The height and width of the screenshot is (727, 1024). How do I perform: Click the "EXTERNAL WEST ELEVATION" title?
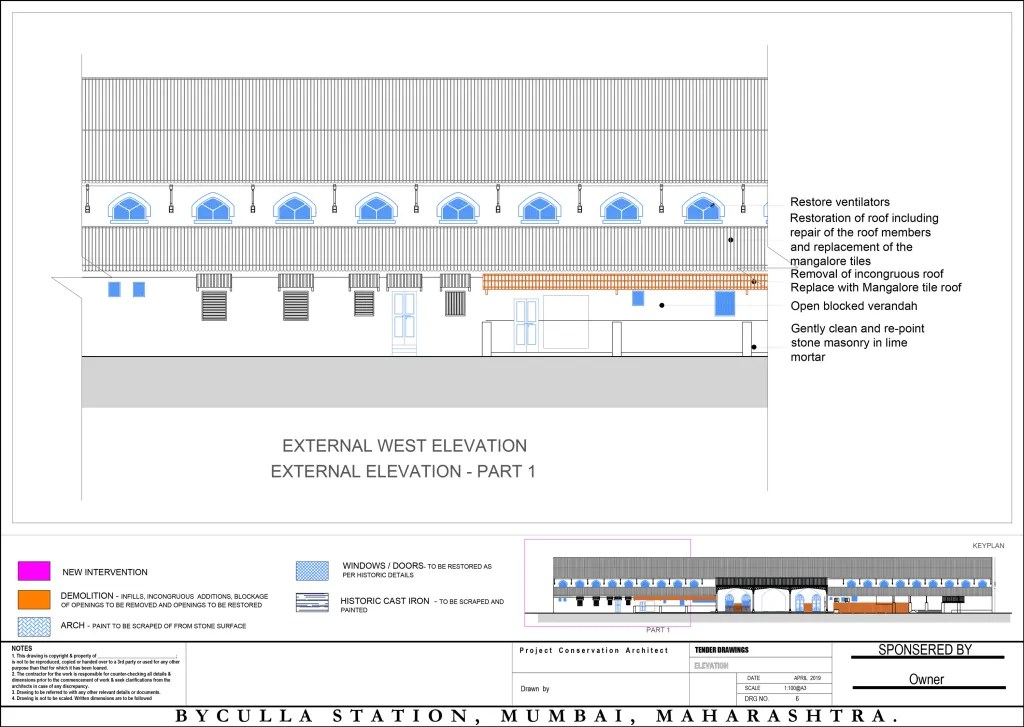point(404,445)
